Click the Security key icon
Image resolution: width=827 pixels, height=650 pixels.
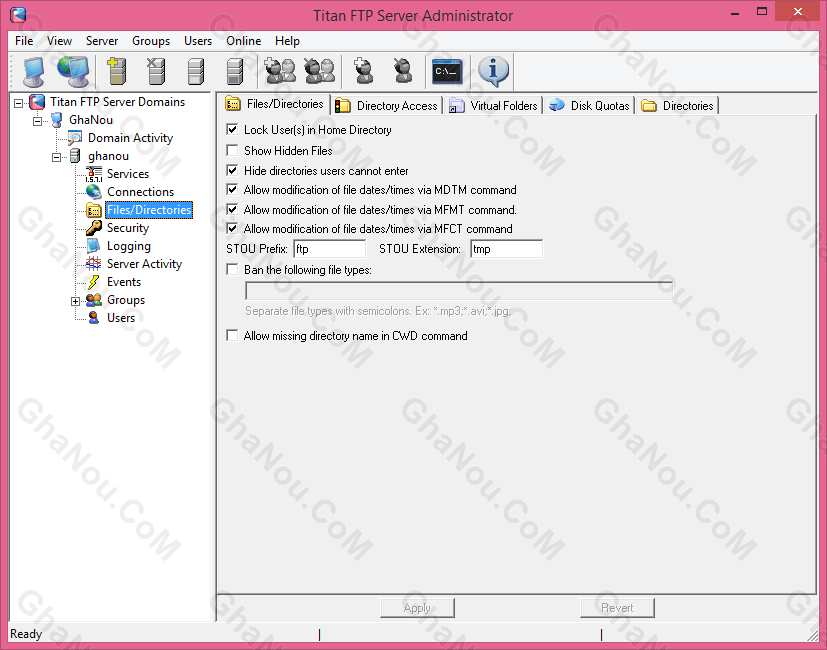(x=94, y=227)
